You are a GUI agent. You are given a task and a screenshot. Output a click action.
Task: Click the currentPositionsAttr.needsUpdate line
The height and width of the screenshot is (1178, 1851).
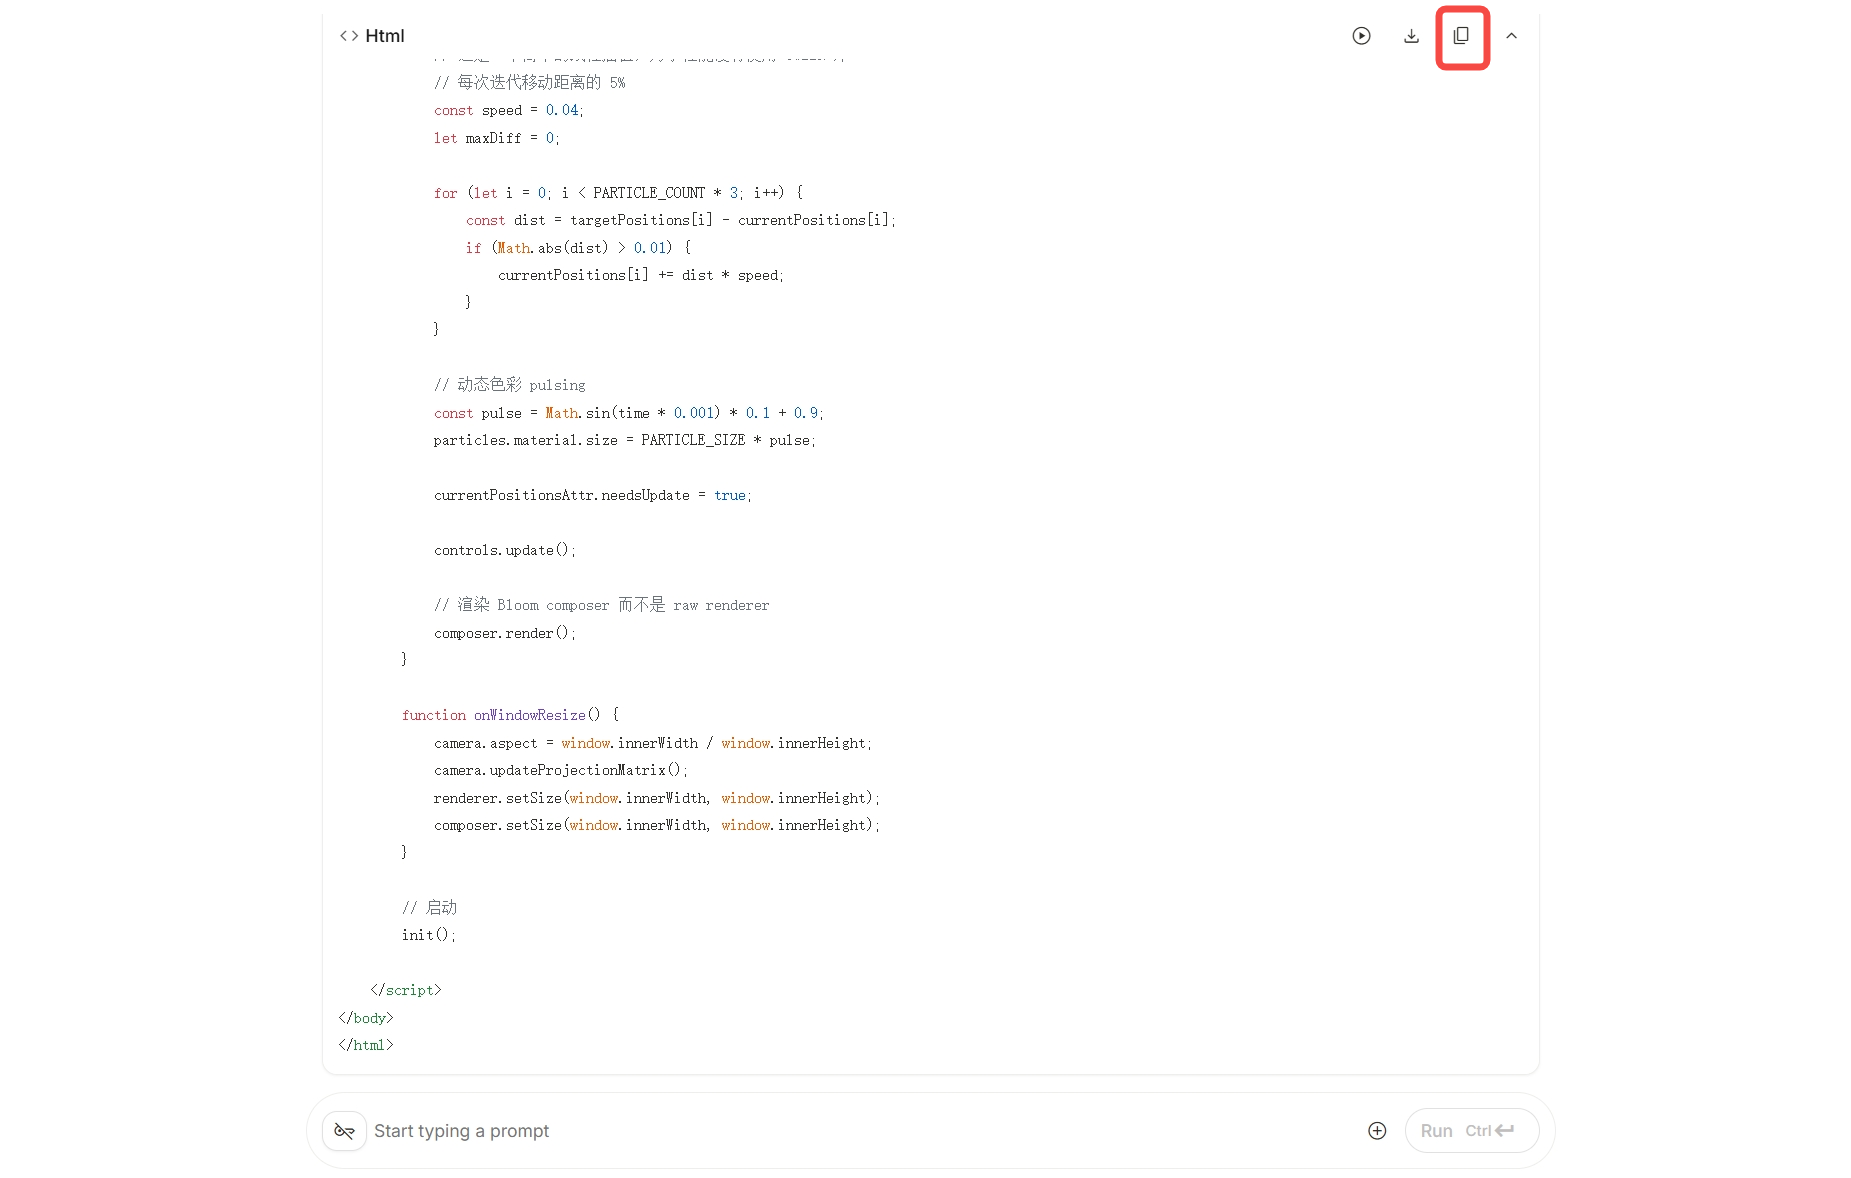(592, 495)
